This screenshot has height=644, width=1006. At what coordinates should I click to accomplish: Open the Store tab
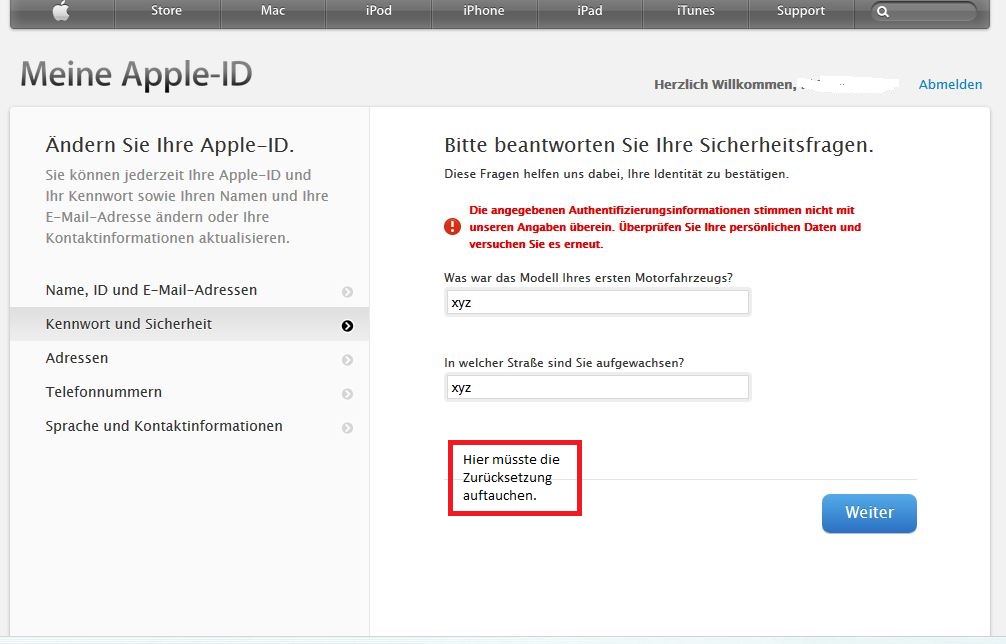tap(166, 11)
